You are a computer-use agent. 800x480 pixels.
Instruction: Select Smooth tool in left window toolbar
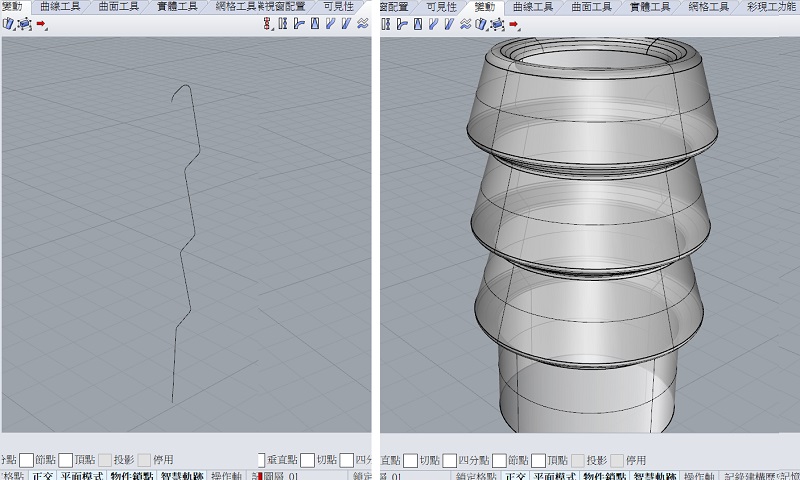click(363, 23)
